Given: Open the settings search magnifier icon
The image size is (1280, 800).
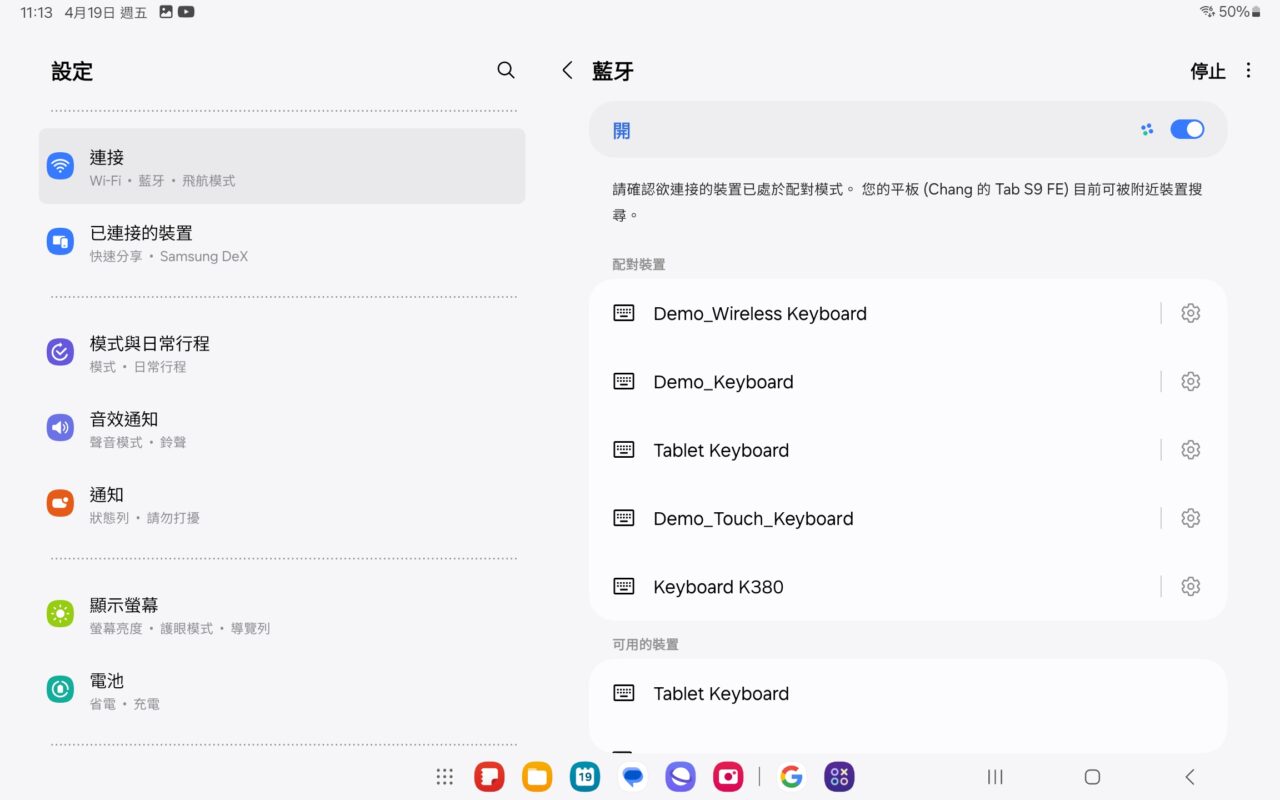Looking at the screenshot, I should click(506, 70).
